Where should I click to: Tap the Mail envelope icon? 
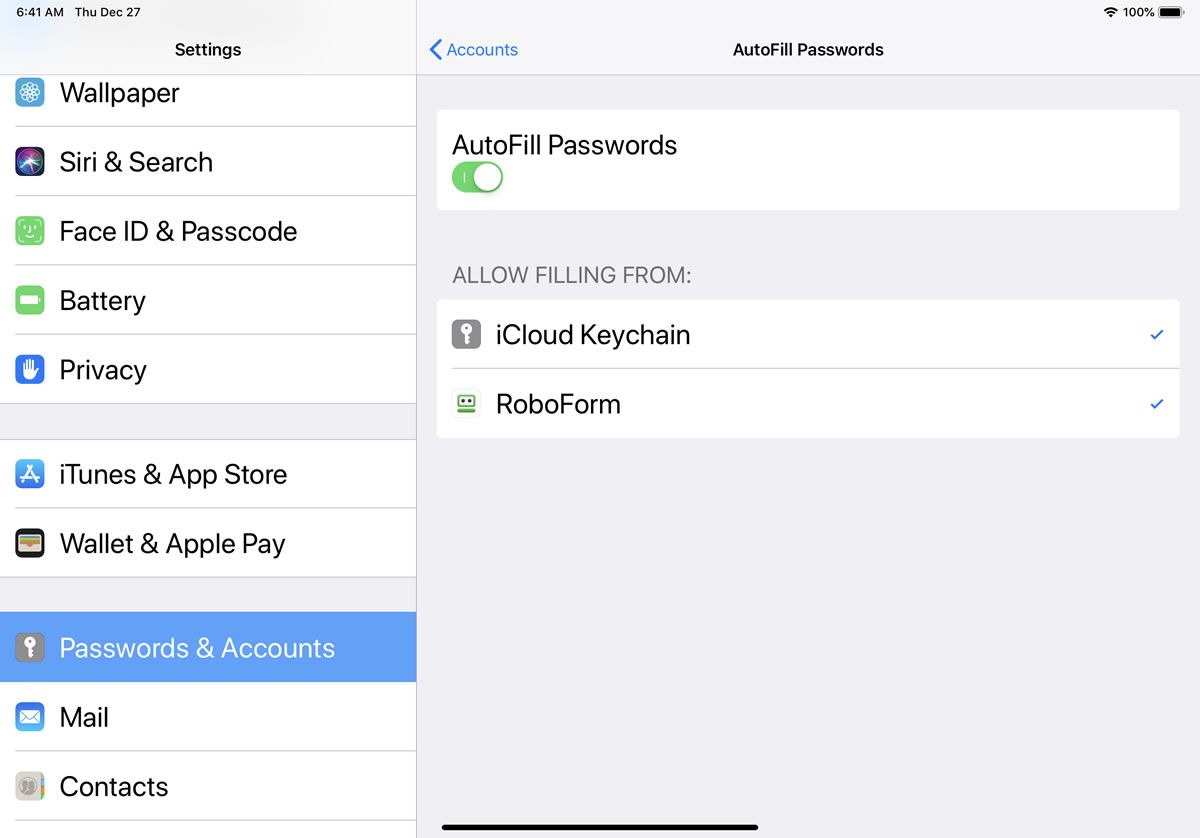tap(30, 717)
